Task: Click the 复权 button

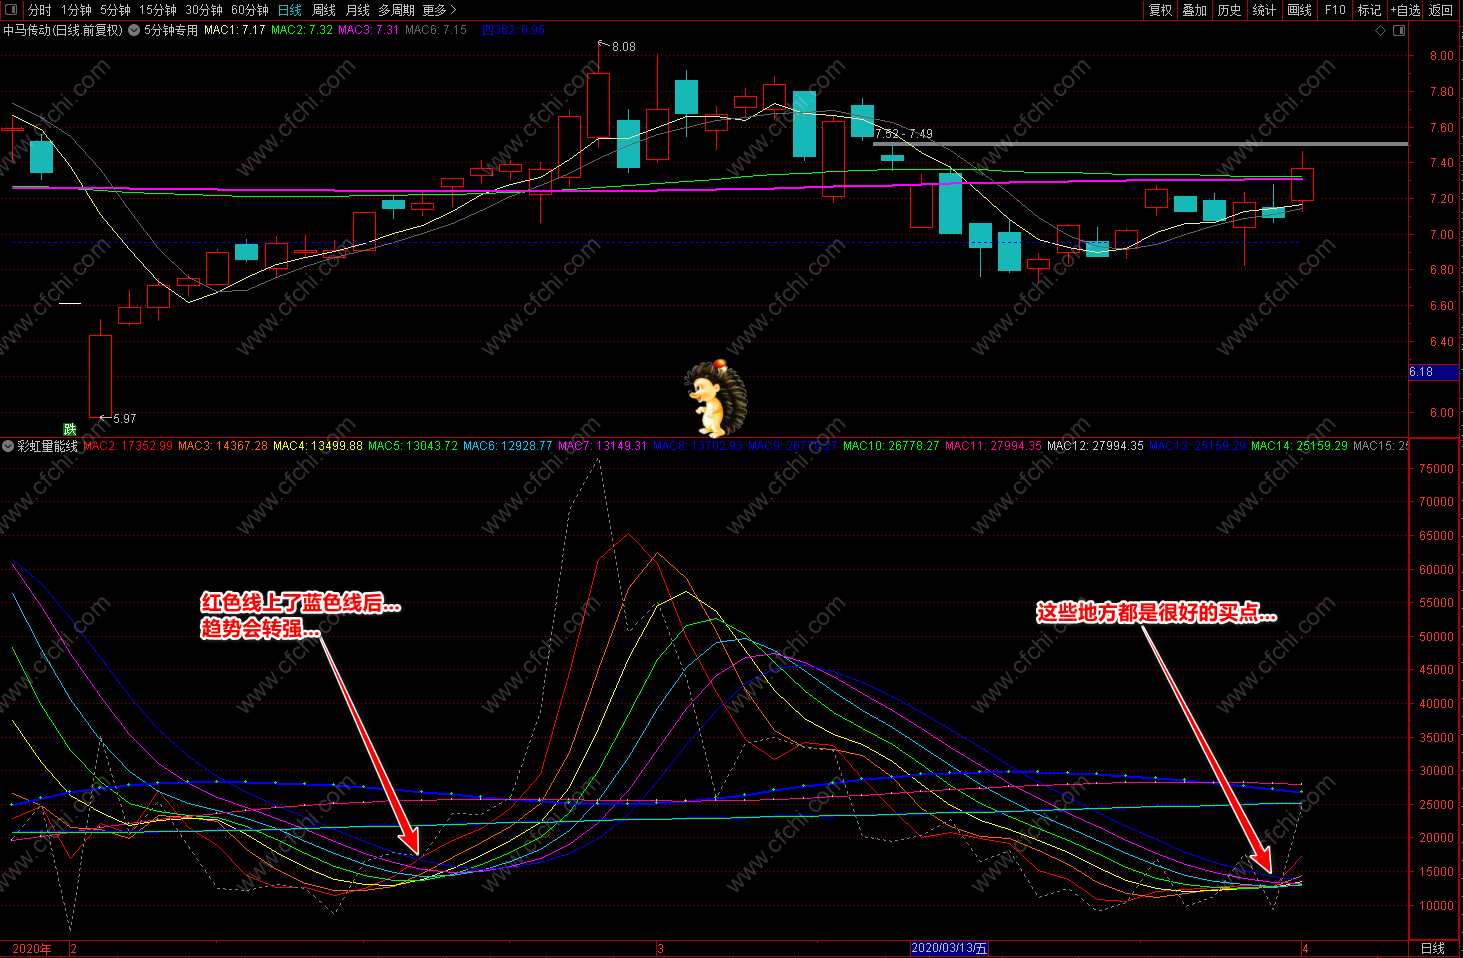Action: [x=1160, y=10]
